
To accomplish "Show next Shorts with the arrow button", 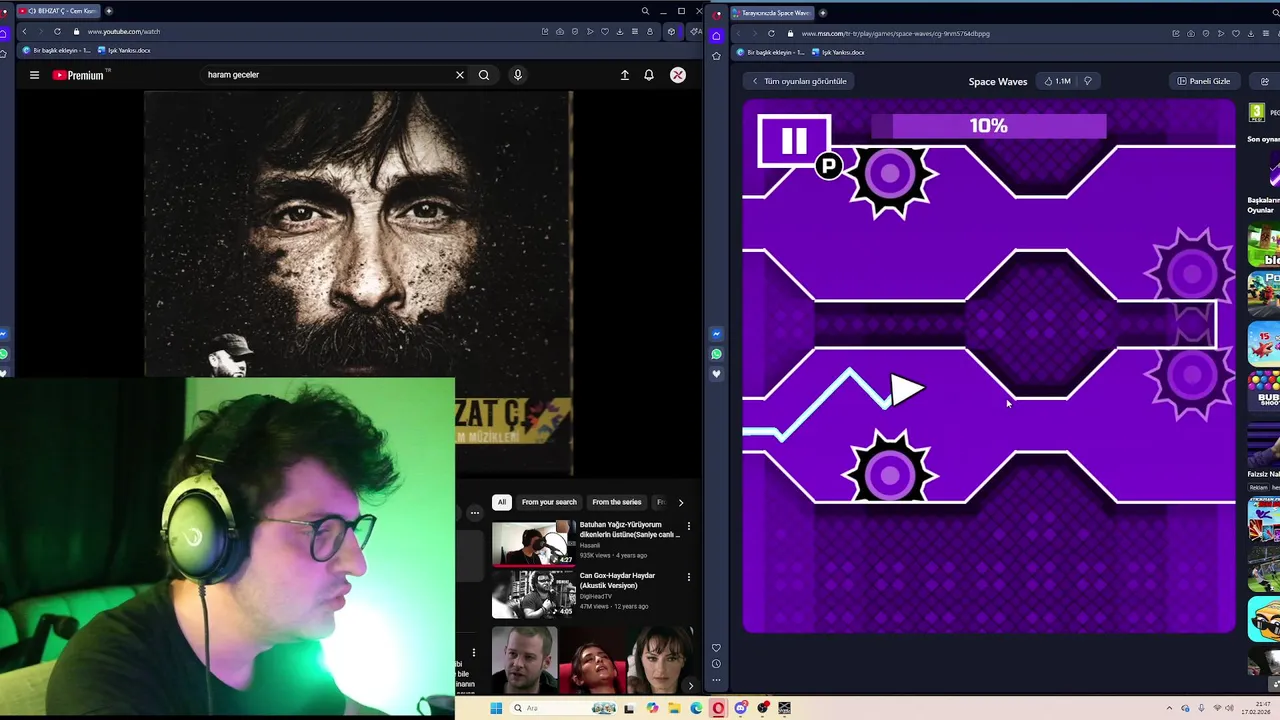I will (690, 686).
